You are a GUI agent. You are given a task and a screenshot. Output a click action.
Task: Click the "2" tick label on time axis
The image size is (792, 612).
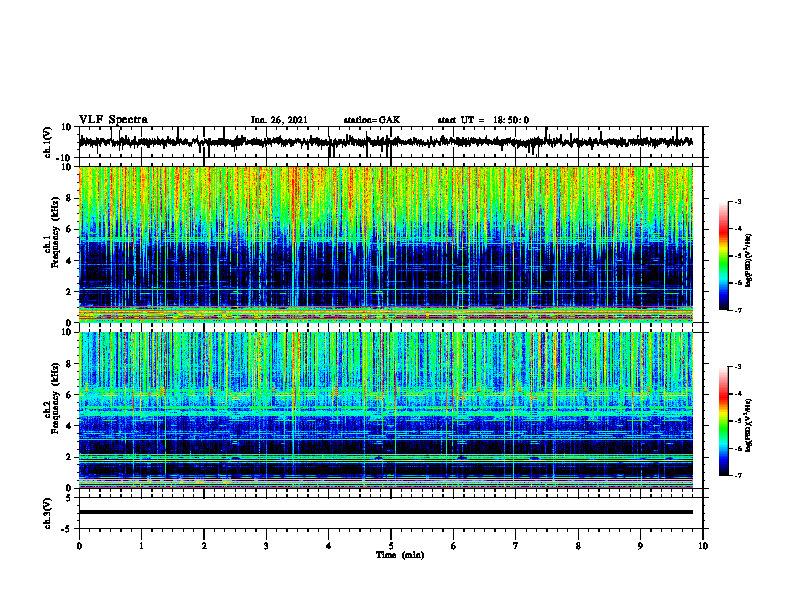[x=204, y=546]
